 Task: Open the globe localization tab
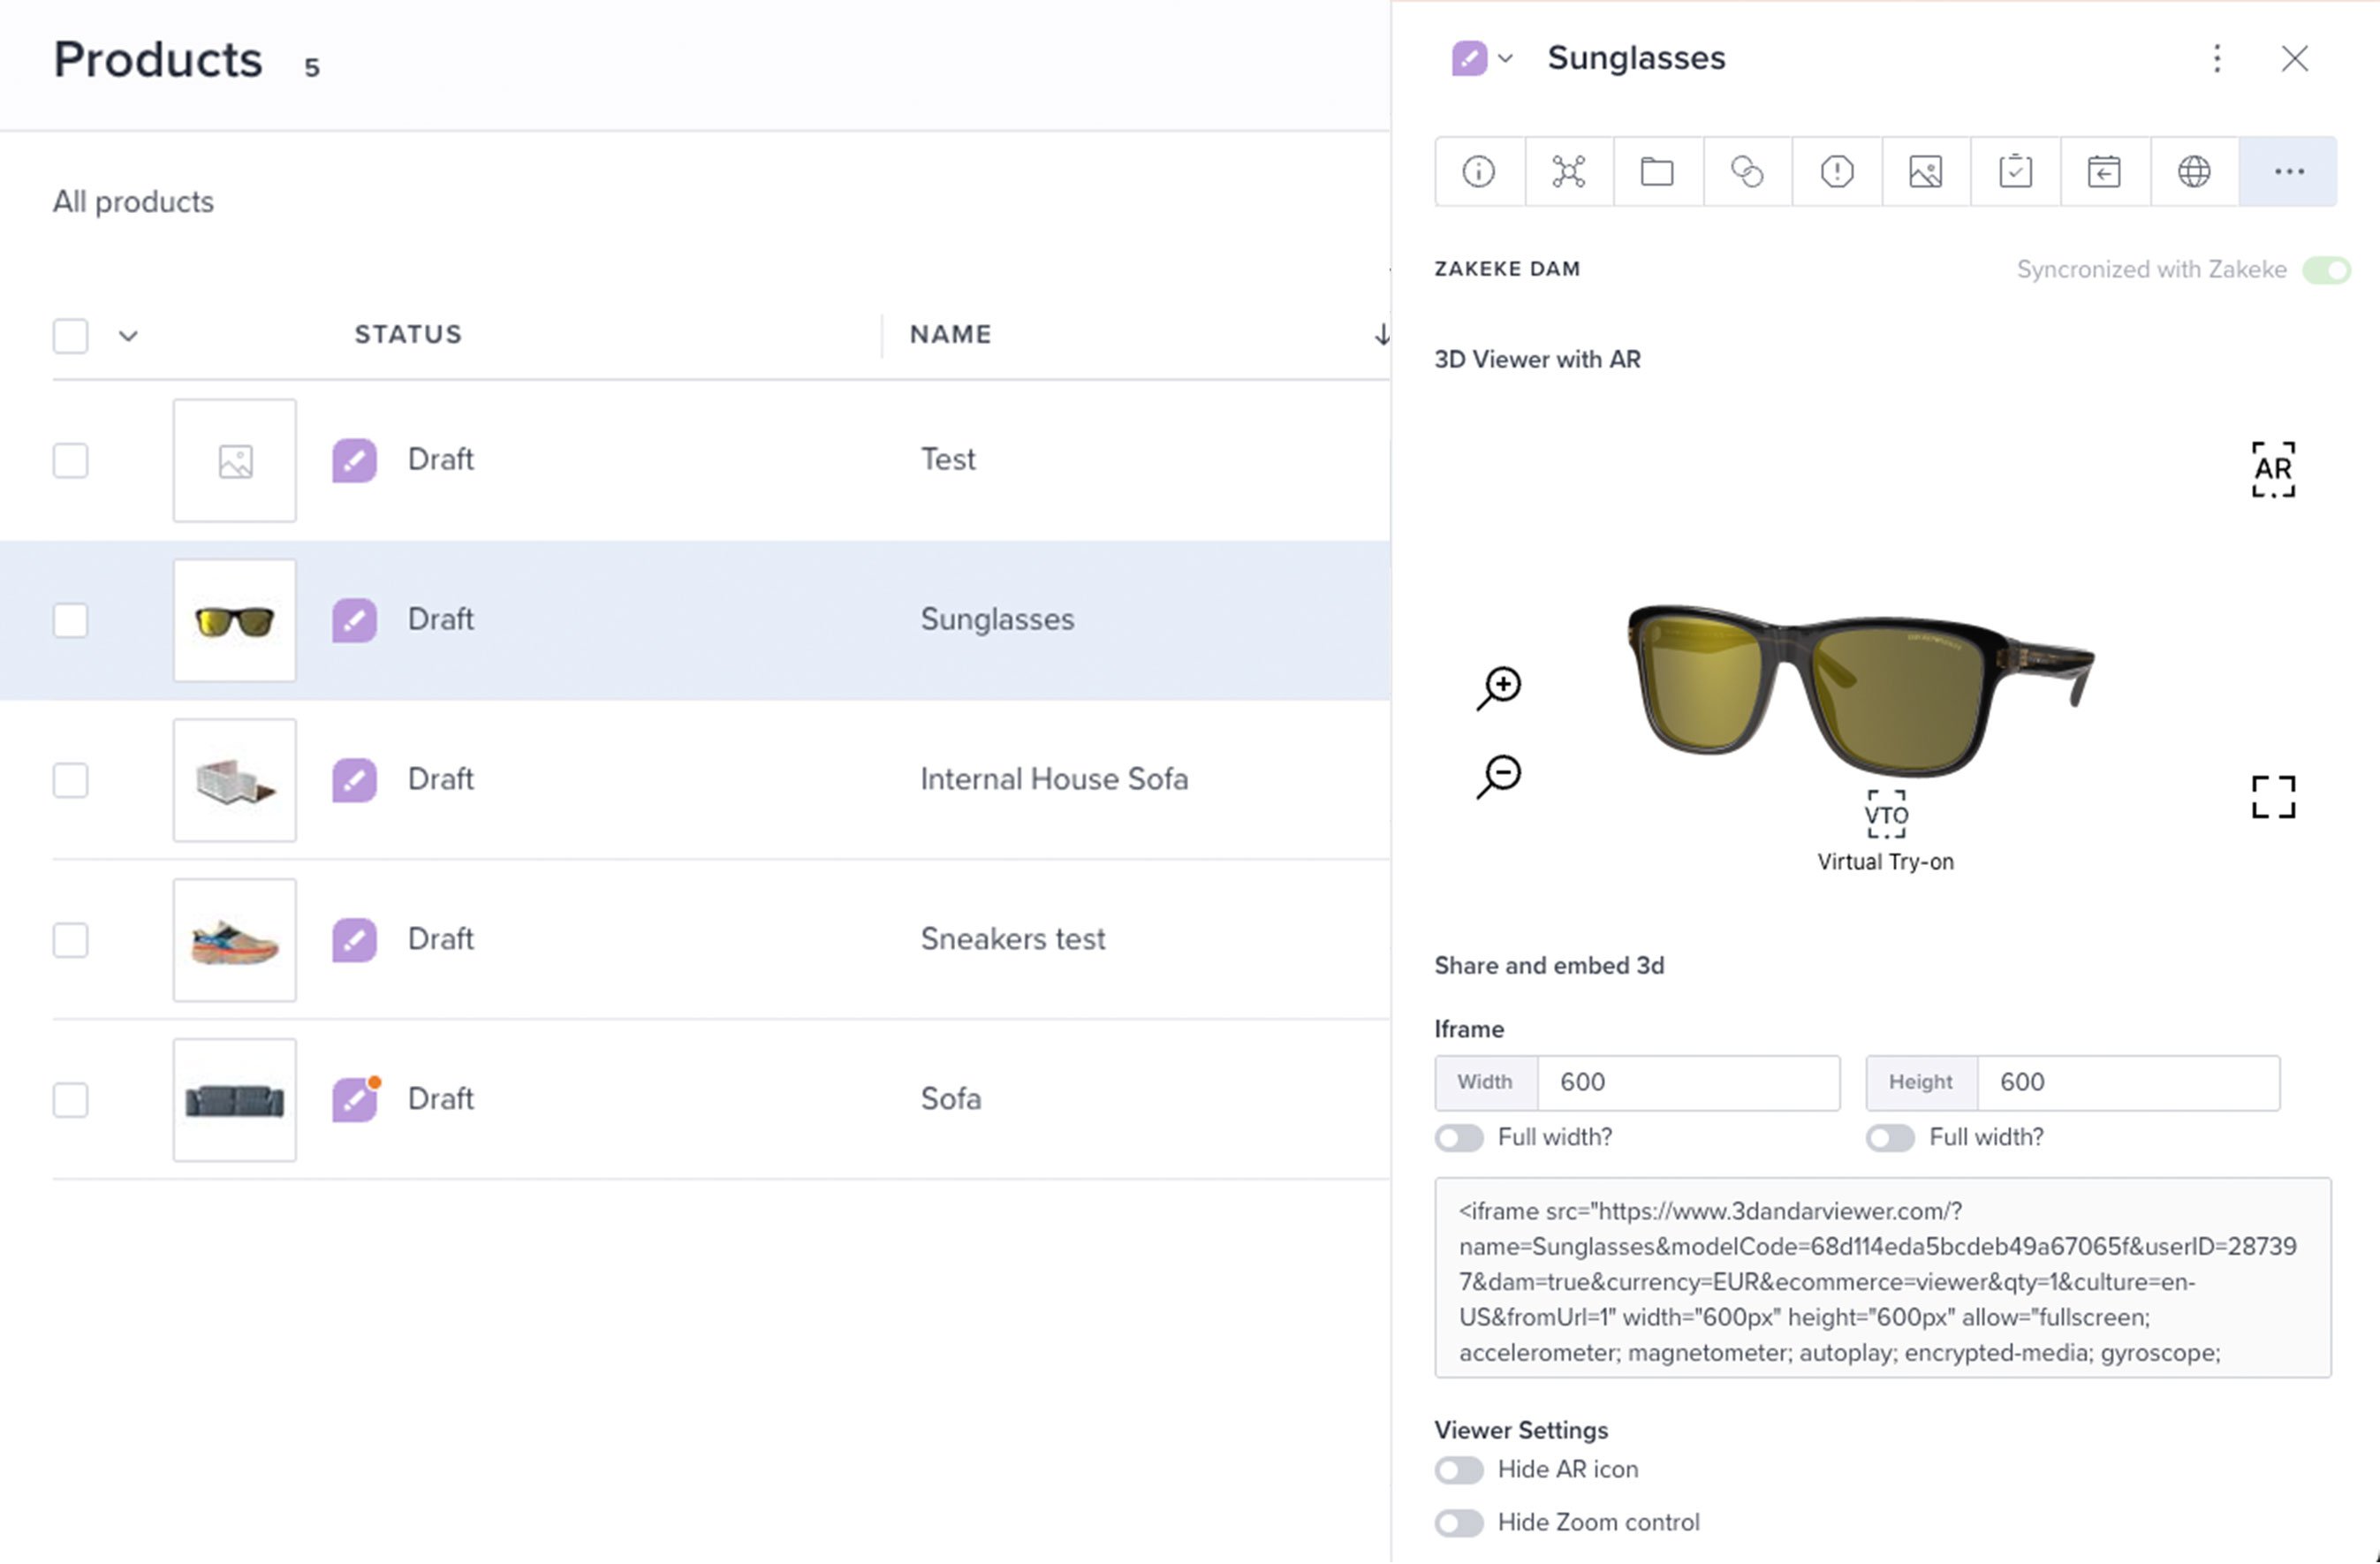2193,172
